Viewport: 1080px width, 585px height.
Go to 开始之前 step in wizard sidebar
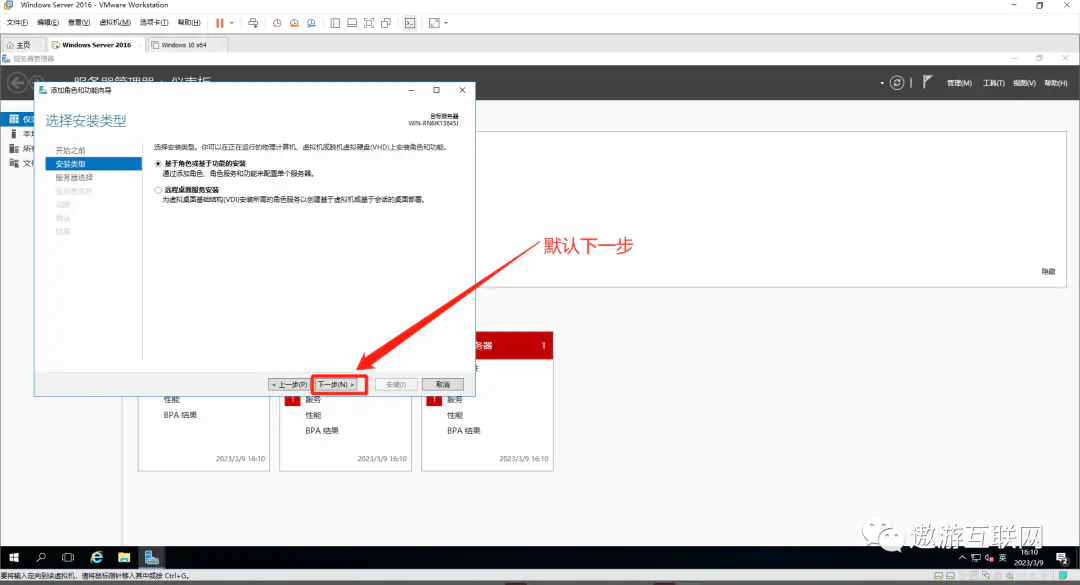70,150
